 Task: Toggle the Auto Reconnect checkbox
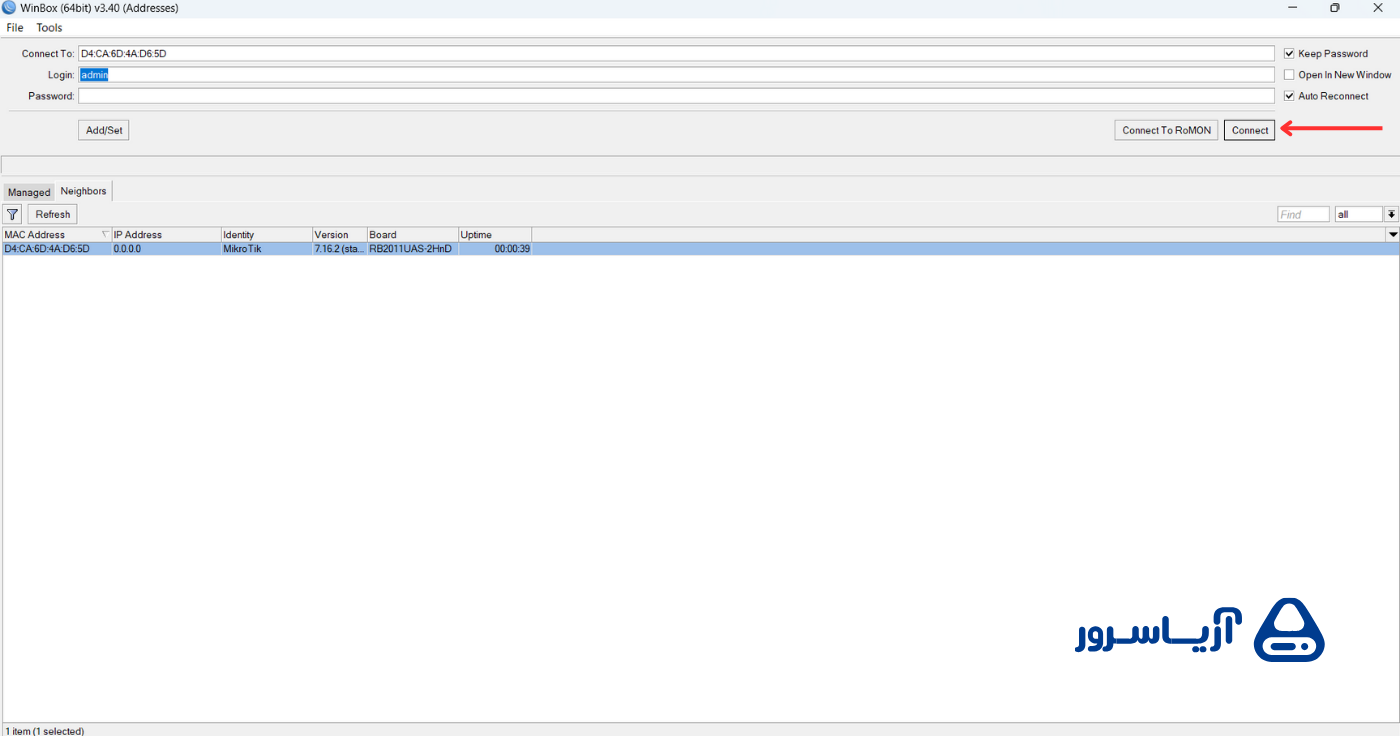(x=1289, y=96)
